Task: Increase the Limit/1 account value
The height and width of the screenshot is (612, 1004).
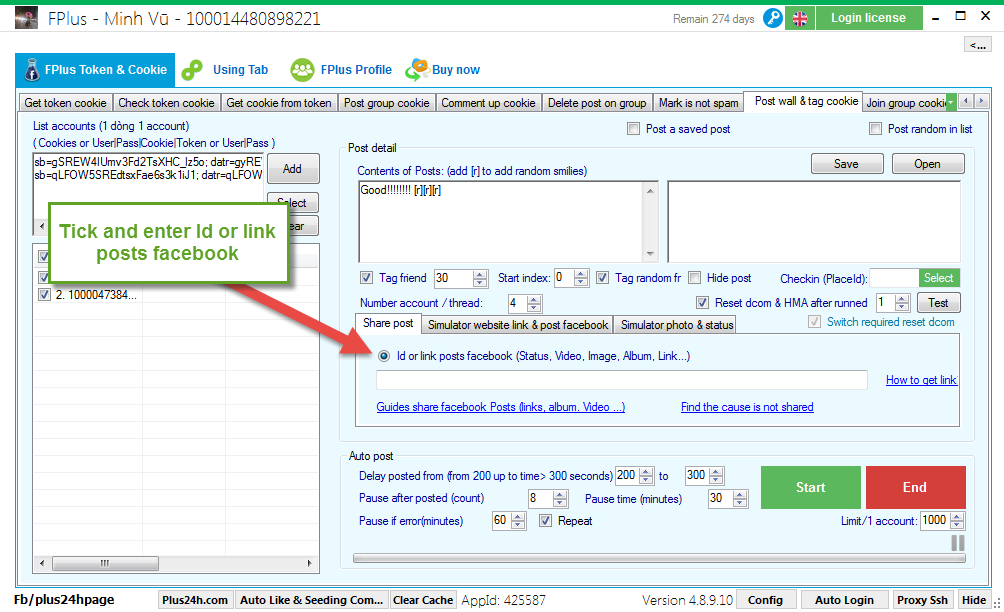Action: point(957,517)
